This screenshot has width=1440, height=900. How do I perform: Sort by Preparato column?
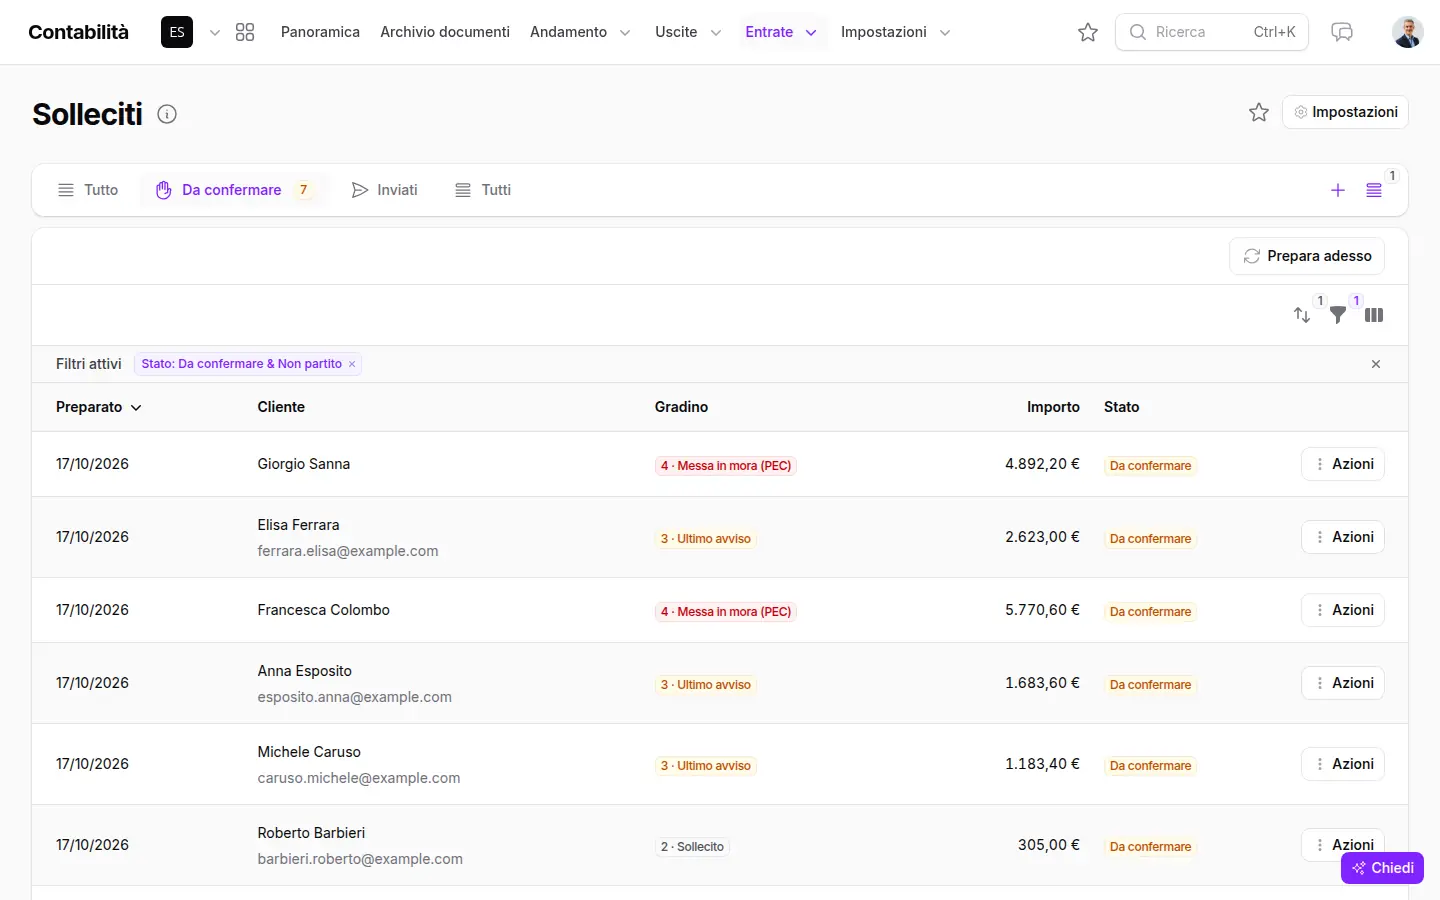[x=99, y=407]
